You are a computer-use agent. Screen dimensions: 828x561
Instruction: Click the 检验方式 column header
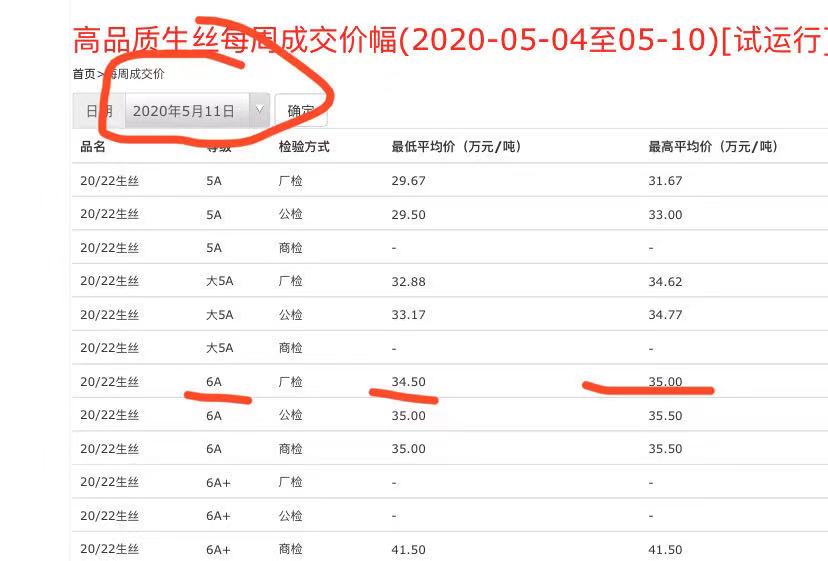click(304, 147)
